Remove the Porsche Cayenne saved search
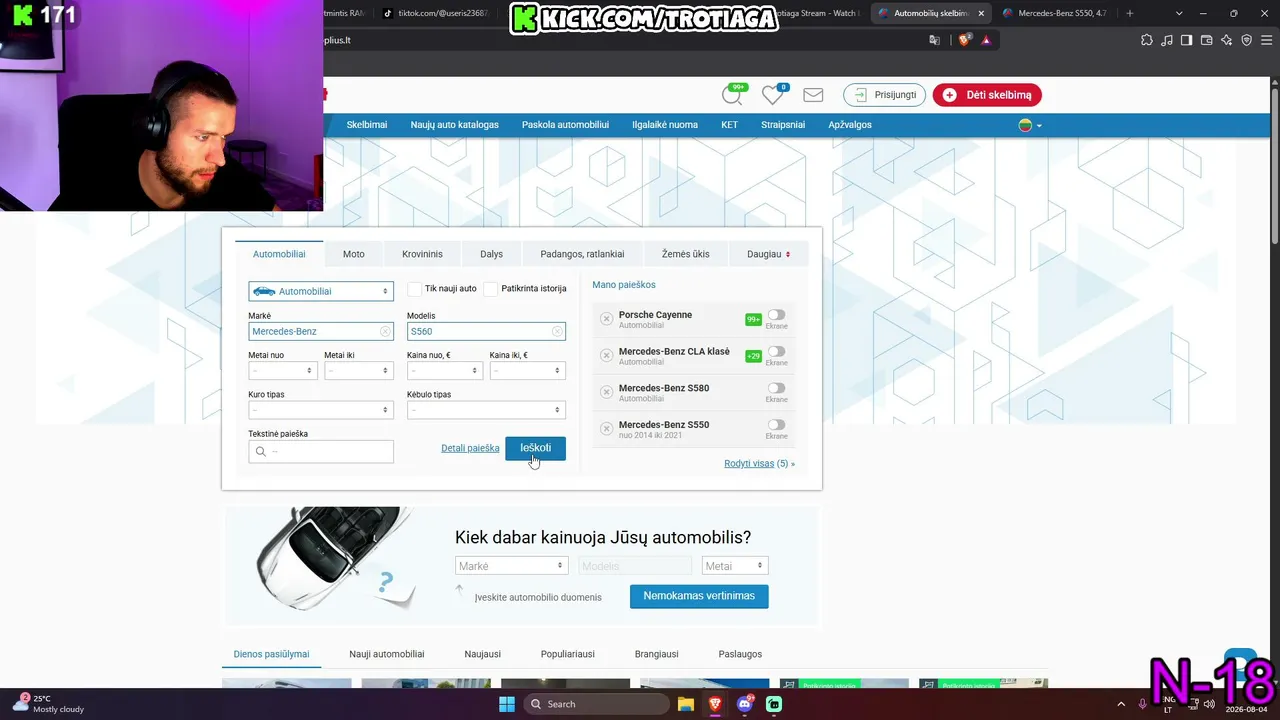The image size is (1280, 720). [606, 319]
